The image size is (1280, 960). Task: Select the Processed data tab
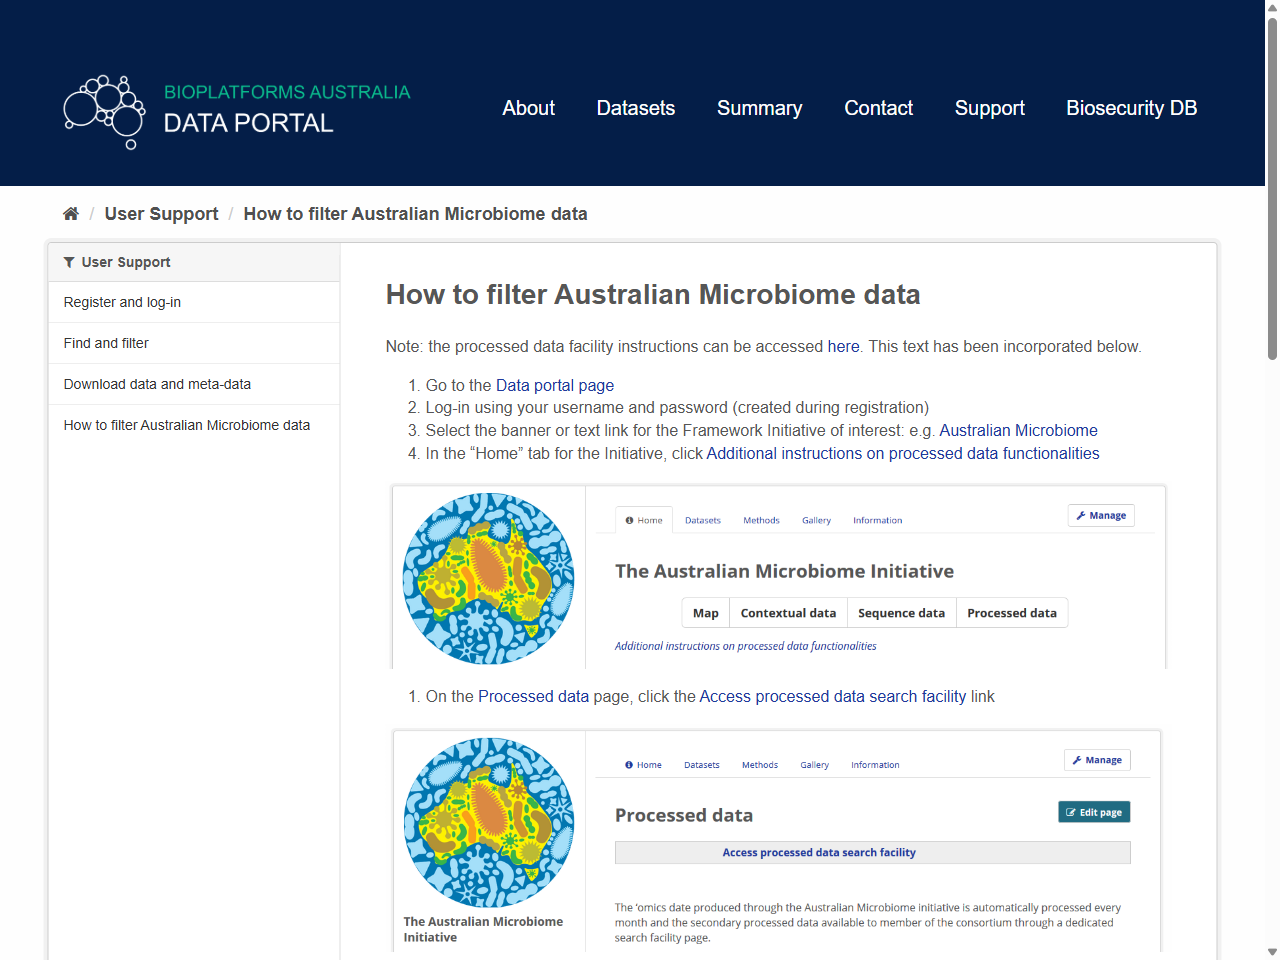pyautogui.click(x=1012, y=612)
